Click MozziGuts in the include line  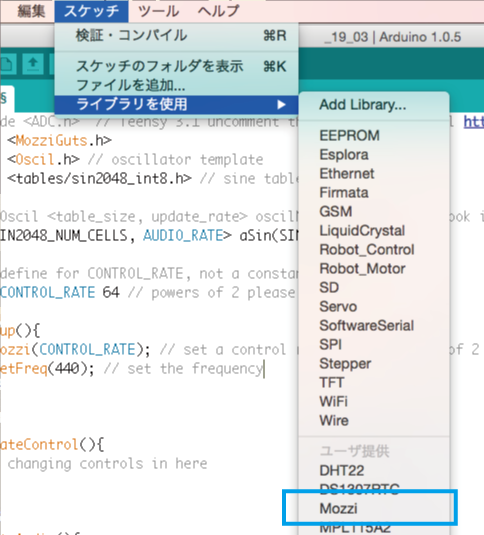tap(51, 141)
